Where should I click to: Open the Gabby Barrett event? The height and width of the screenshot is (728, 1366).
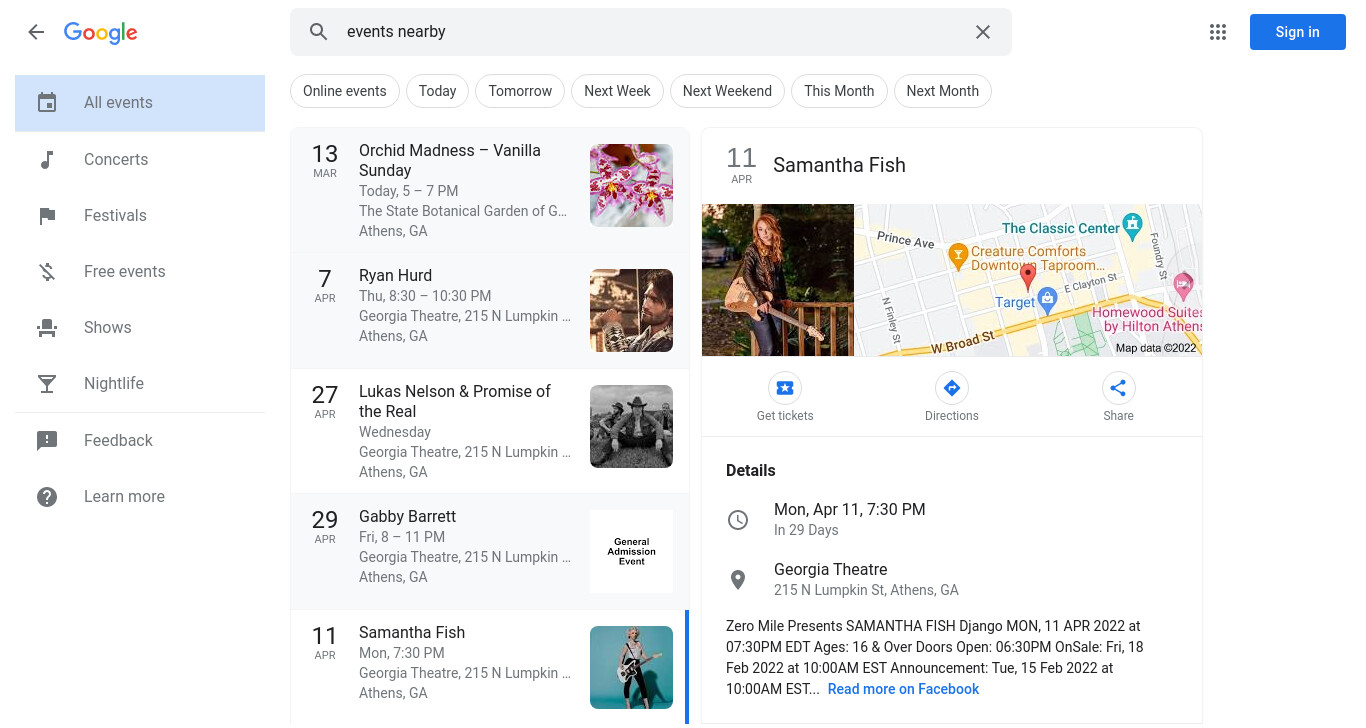coord(490,551)
